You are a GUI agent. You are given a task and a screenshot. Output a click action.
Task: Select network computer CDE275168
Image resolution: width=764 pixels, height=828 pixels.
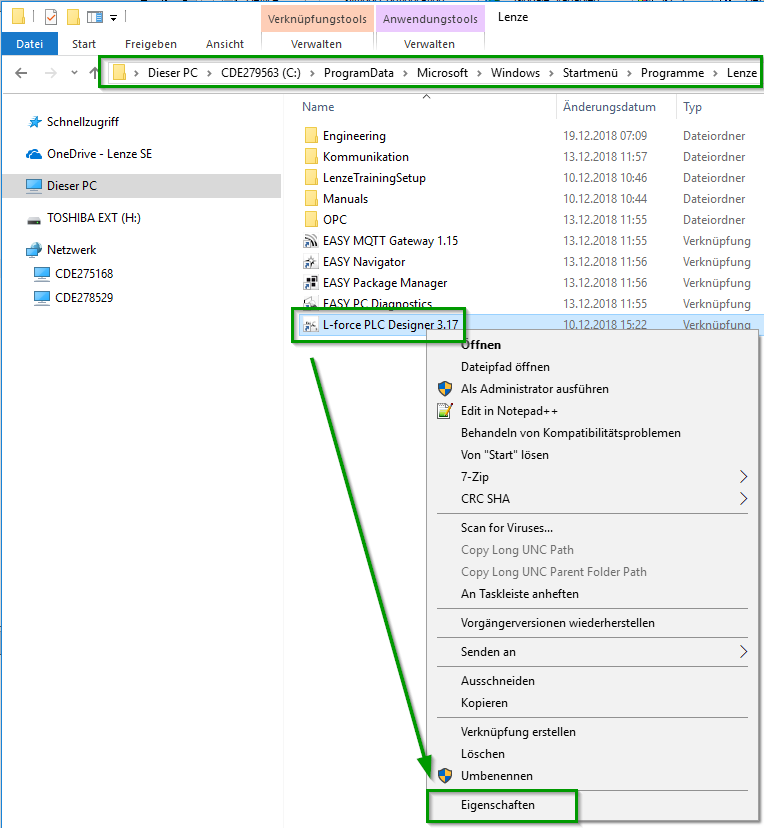tap(84, 273)
